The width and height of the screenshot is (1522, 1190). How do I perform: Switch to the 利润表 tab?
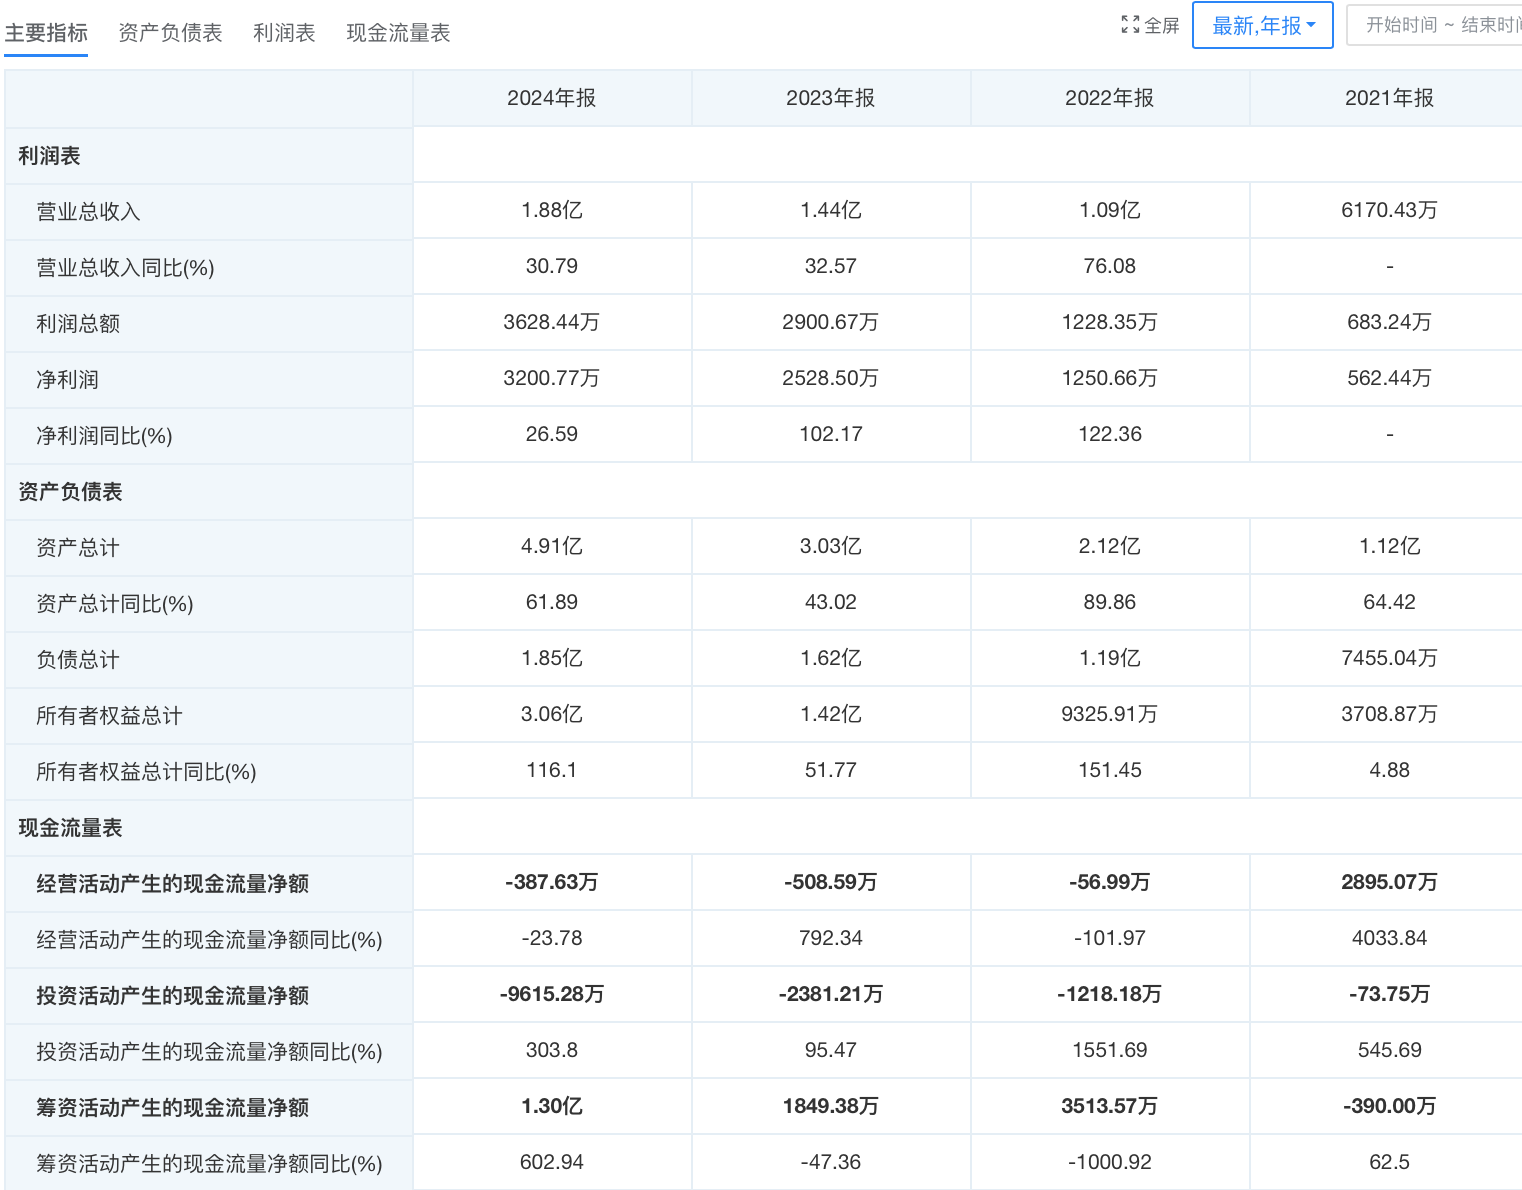click(284, 33)
